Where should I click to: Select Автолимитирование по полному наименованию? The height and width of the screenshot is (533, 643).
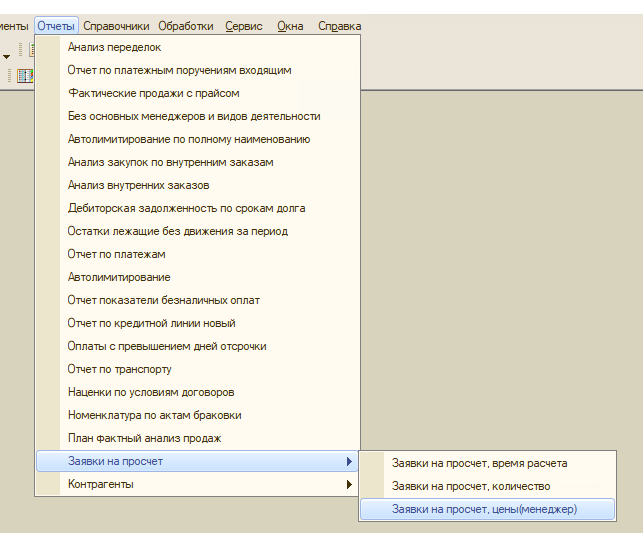(x=198, y=139)
